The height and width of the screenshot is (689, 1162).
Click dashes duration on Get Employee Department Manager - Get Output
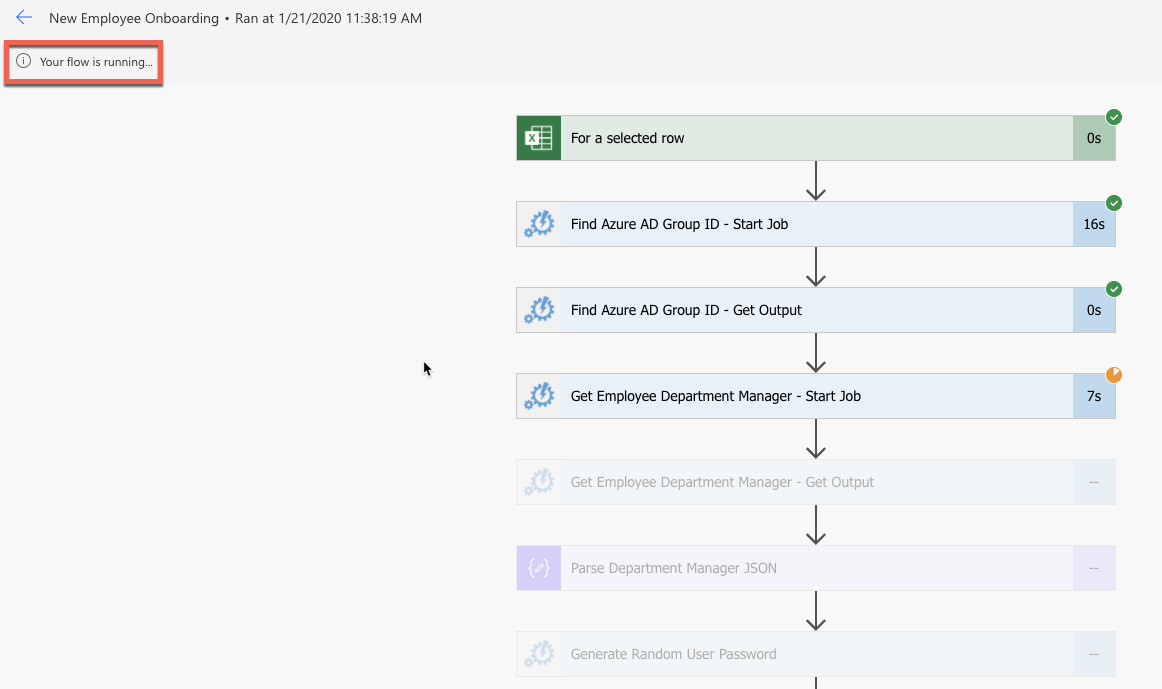click(x=1094, y=482)
